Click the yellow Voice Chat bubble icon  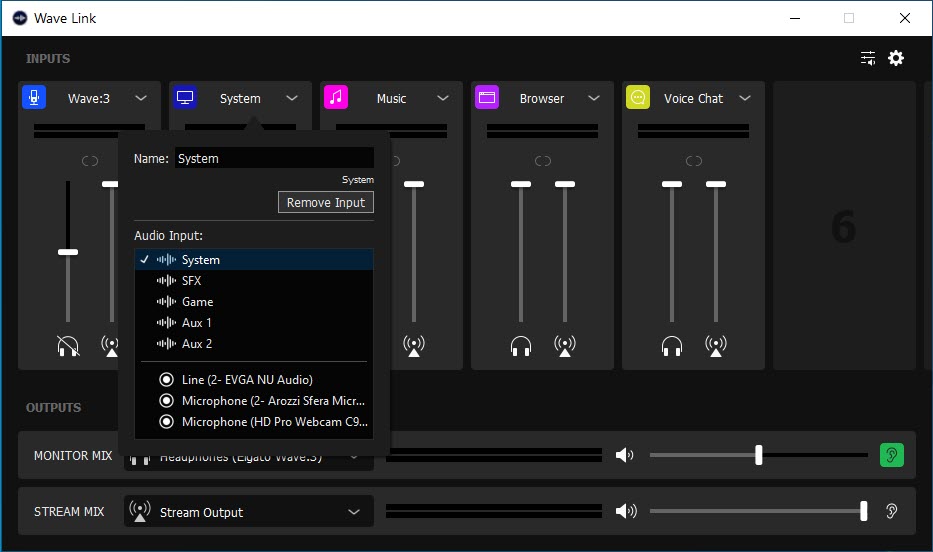click(638, 97)
